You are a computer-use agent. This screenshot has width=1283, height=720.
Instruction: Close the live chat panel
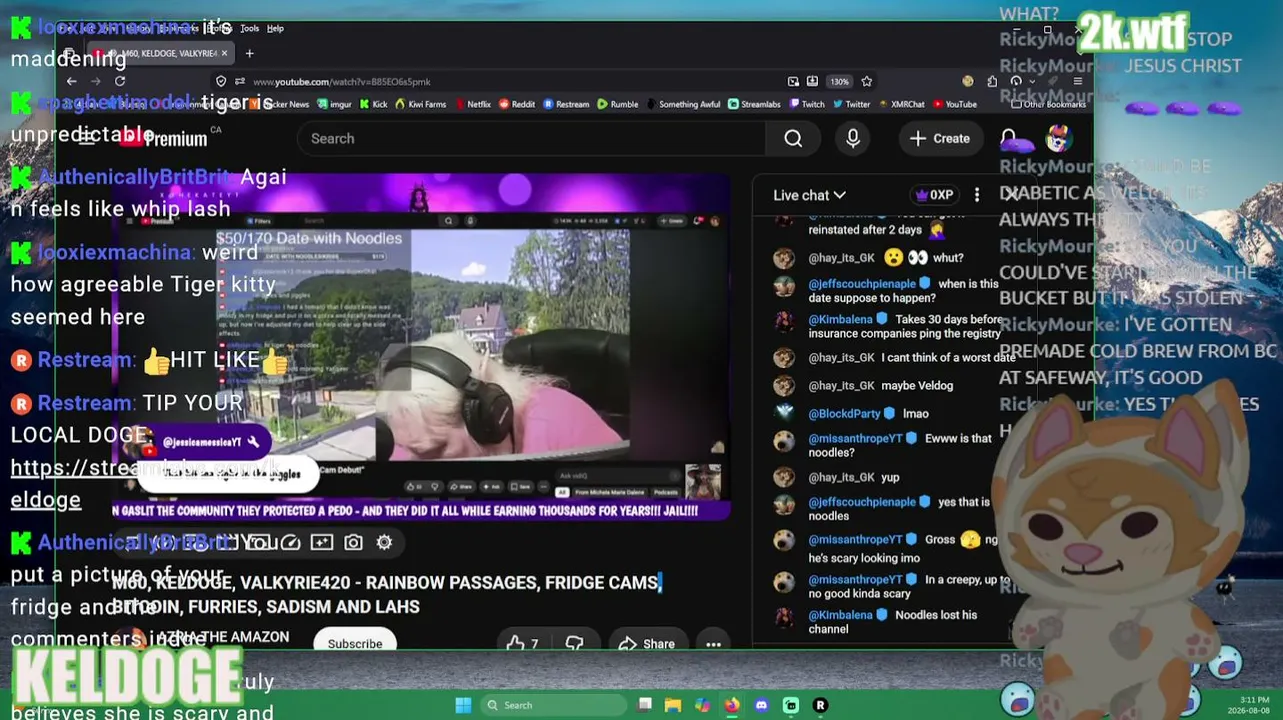[1011, 195]
